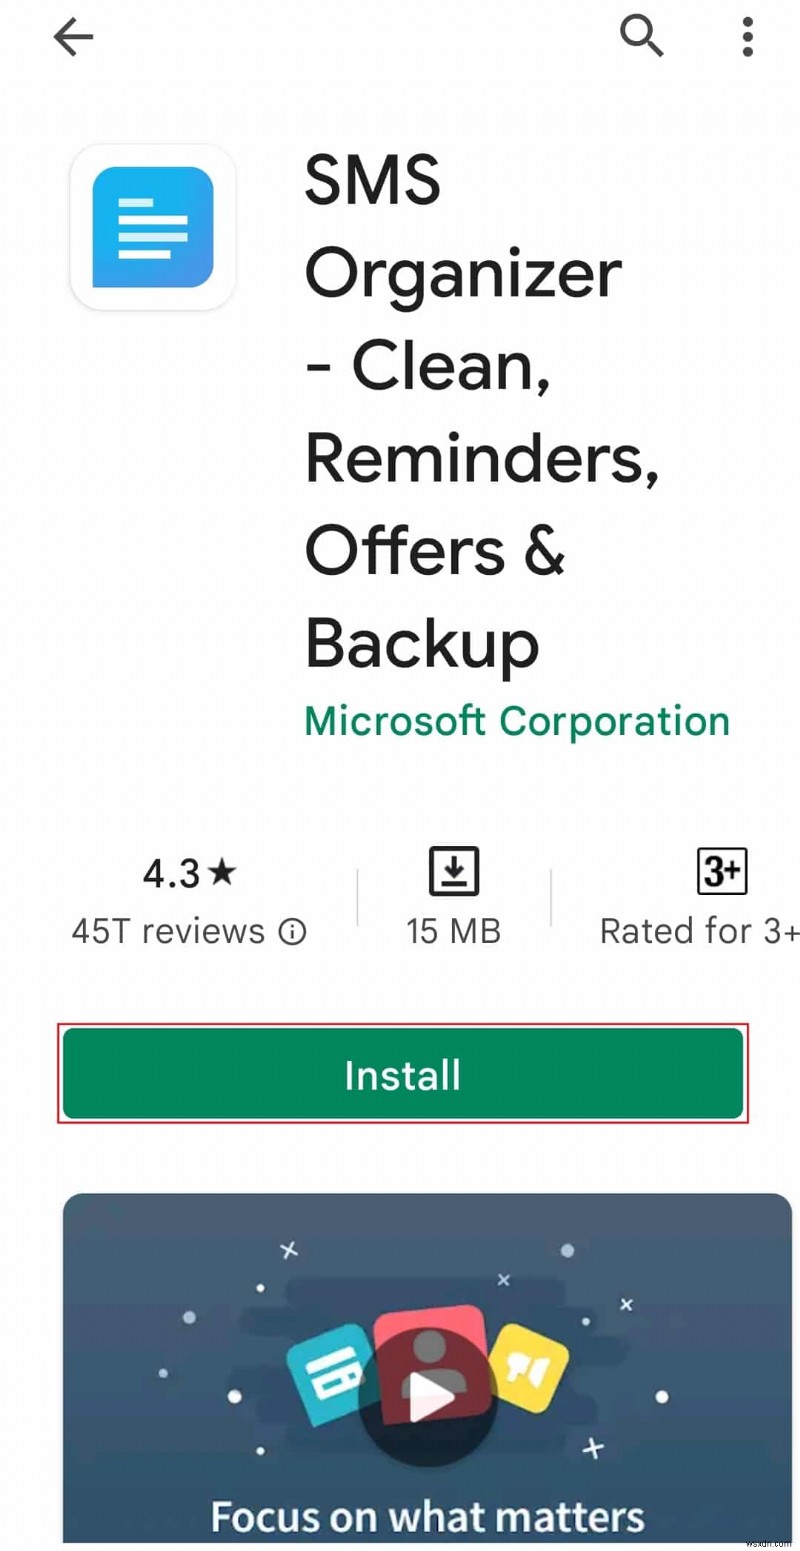This screenshot has height=1551, width=800.
Task: Tap the "Focus on what matters" caption
Action: pyautogui.click(x=427, y=1516)
